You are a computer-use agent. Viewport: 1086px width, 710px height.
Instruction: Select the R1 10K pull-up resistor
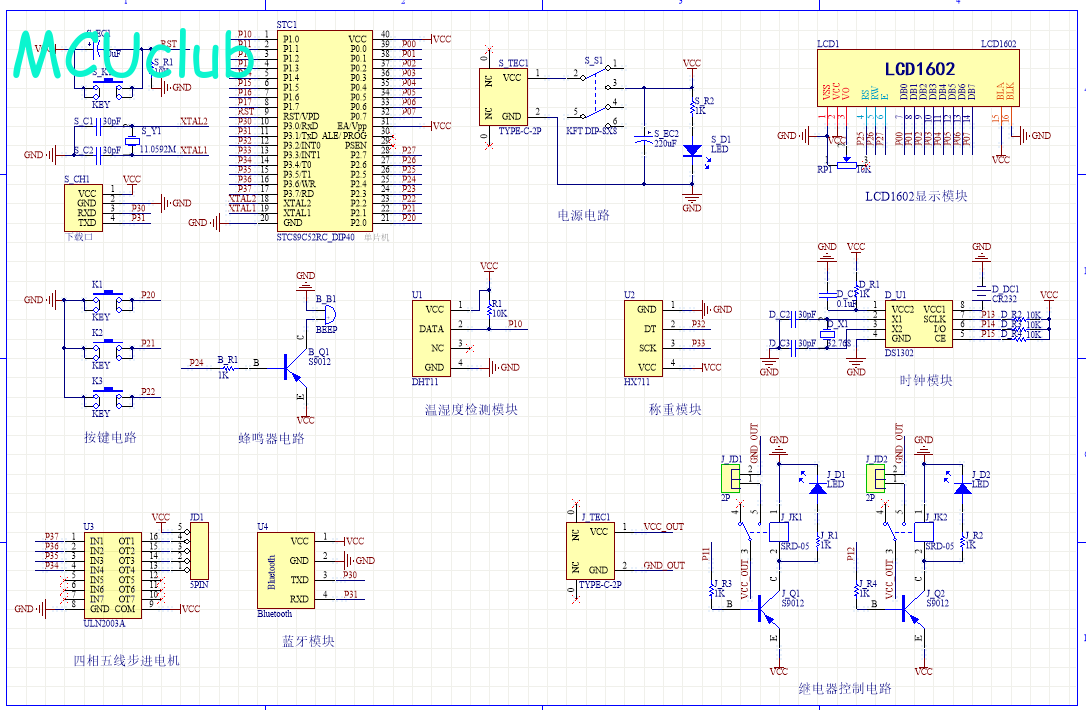(x=489, y=309)
